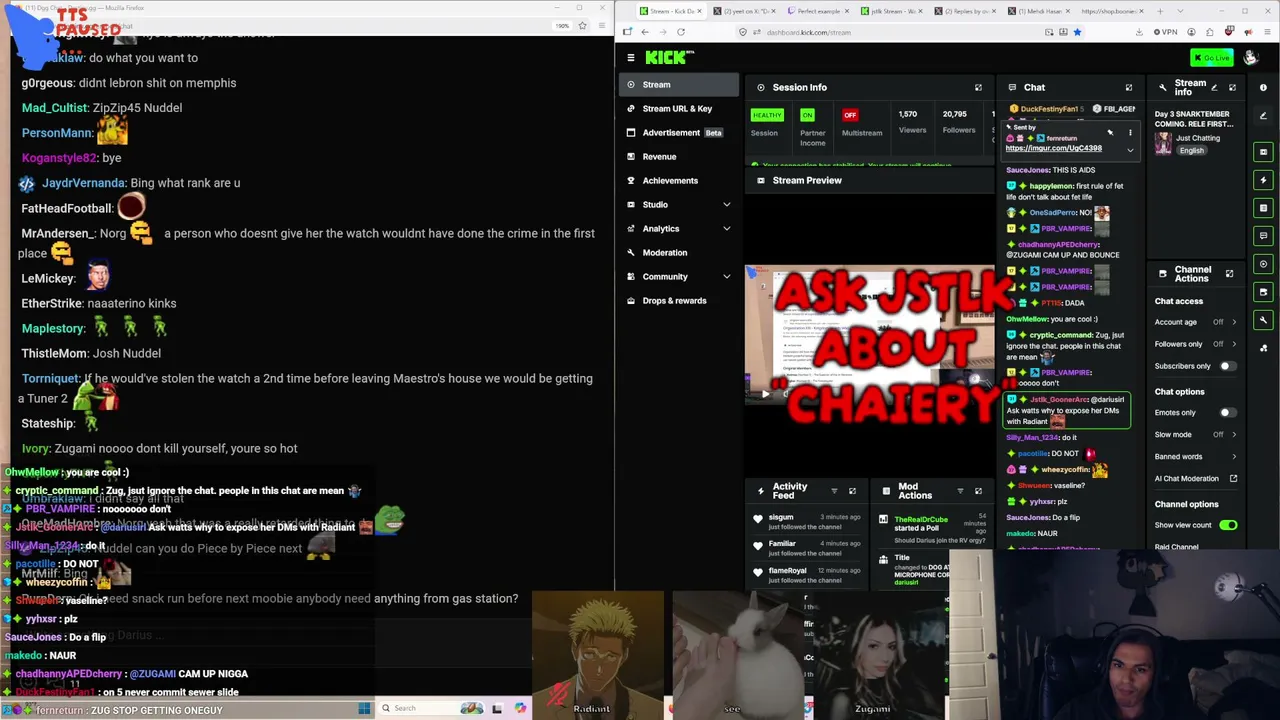Pop out the Channel Actions panel
1280x720 pixels.
click(1229, 274)
